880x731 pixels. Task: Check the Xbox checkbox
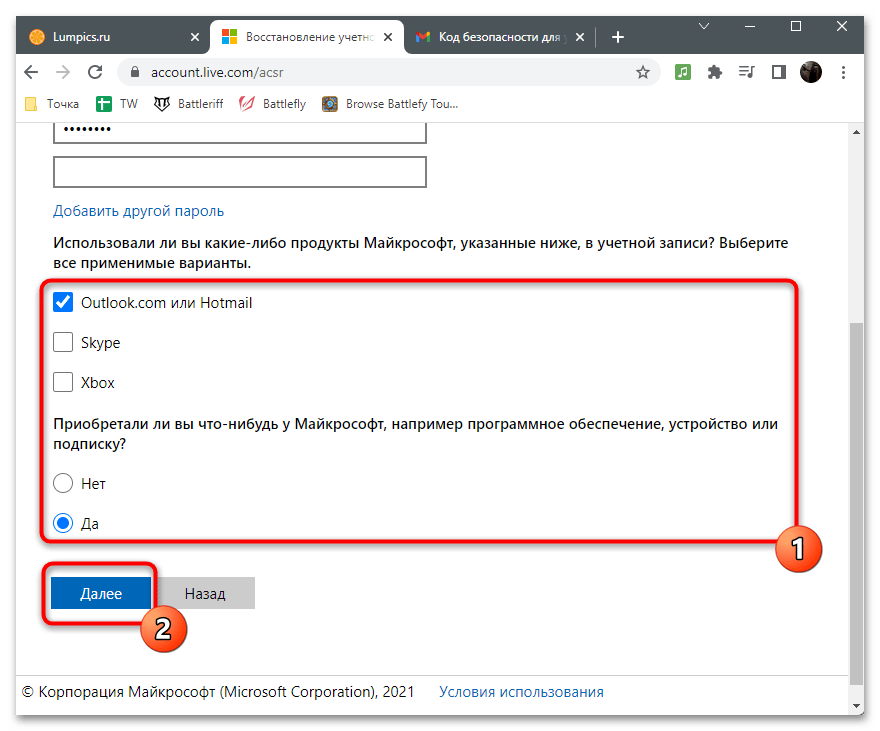tap(63, 382)
